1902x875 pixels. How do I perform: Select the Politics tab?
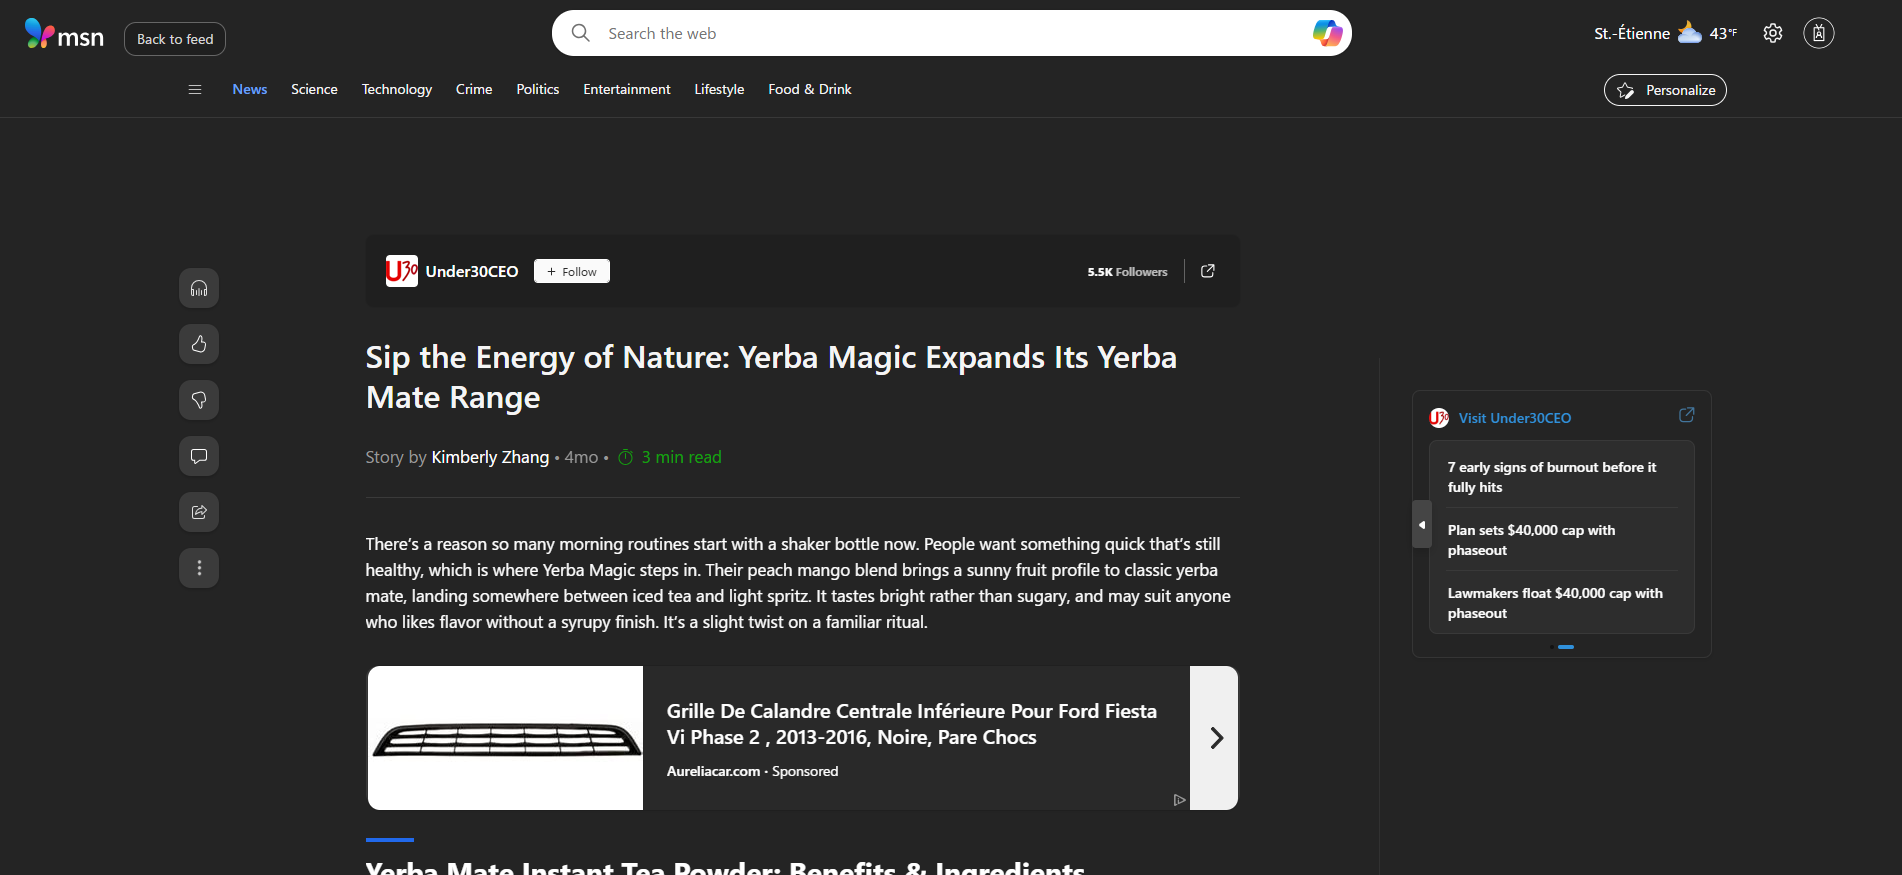coord(538,89)
